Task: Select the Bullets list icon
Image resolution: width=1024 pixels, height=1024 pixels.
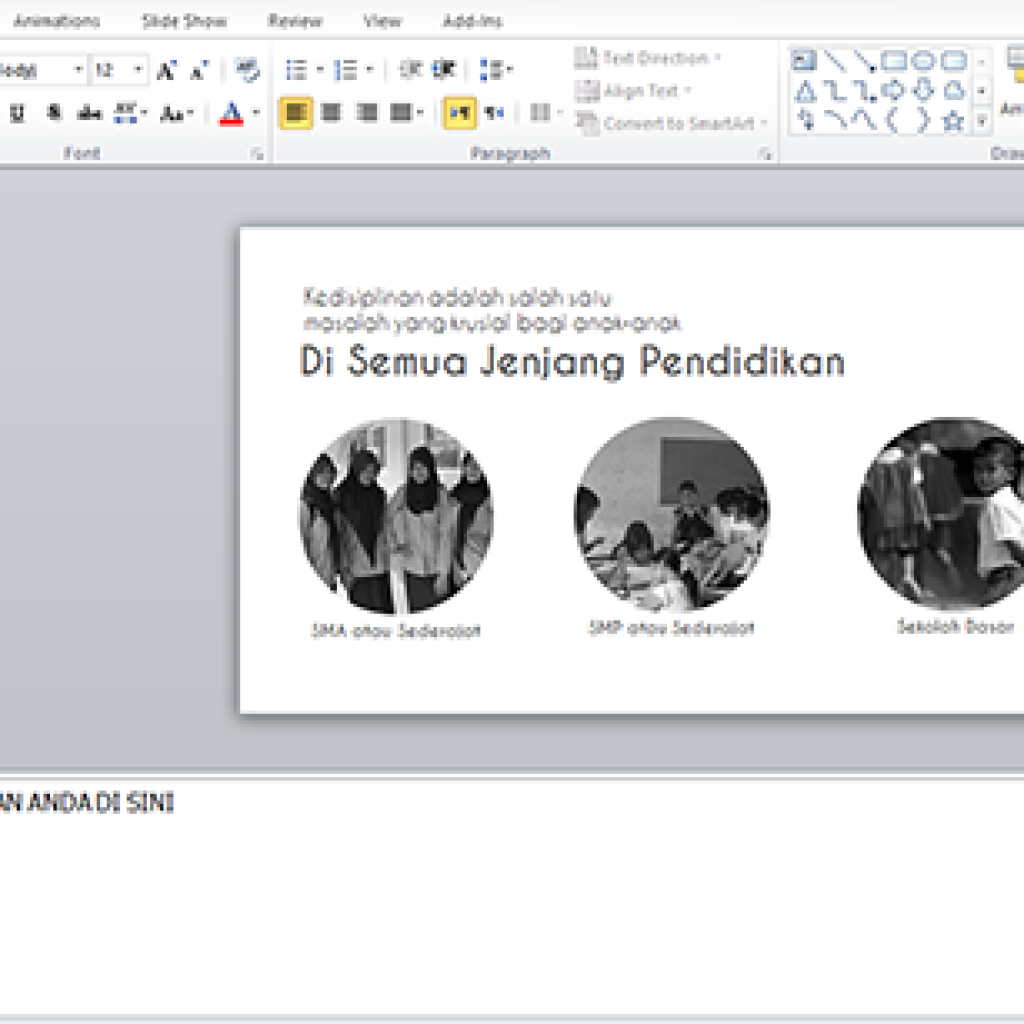Action: tap(297, 69)
